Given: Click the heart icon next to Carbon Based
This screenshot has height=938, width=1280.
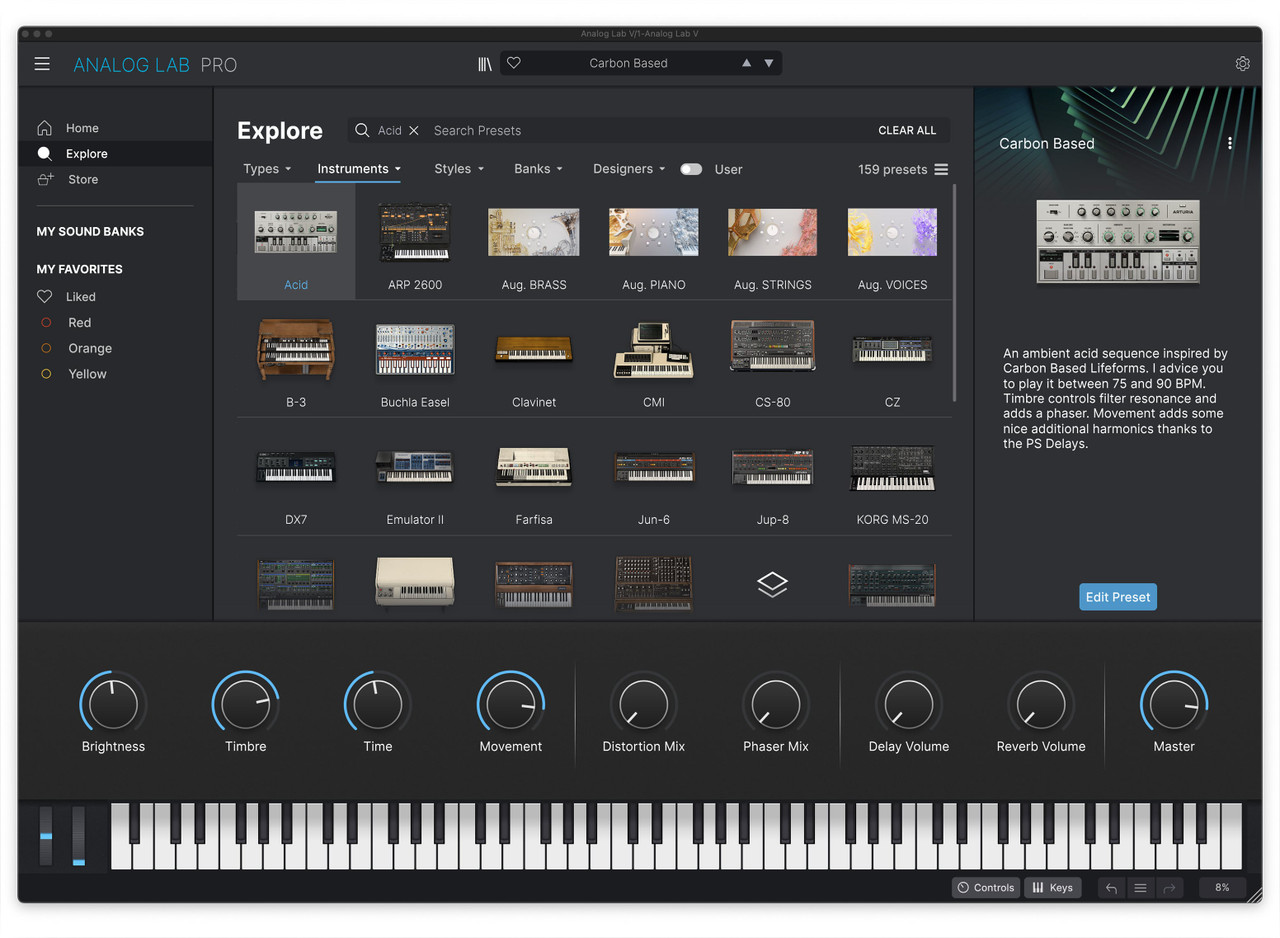Looking at the screenshot, I should tap(513, 63).
